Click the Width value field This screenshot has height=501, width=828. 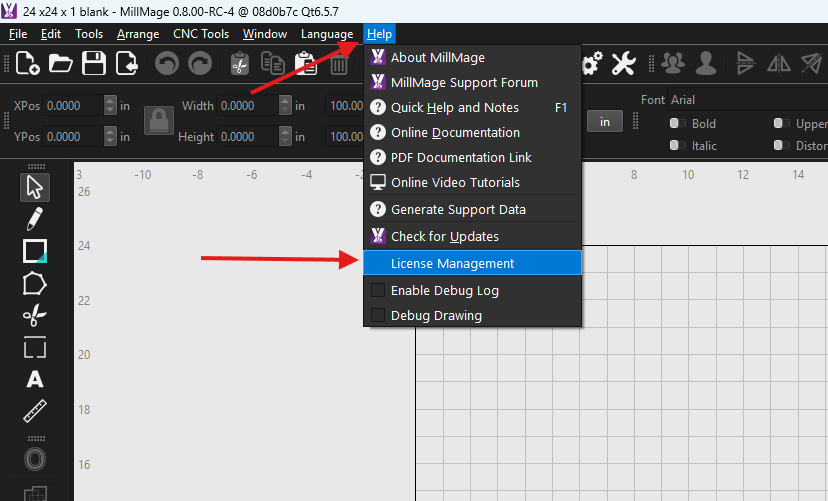248,106
